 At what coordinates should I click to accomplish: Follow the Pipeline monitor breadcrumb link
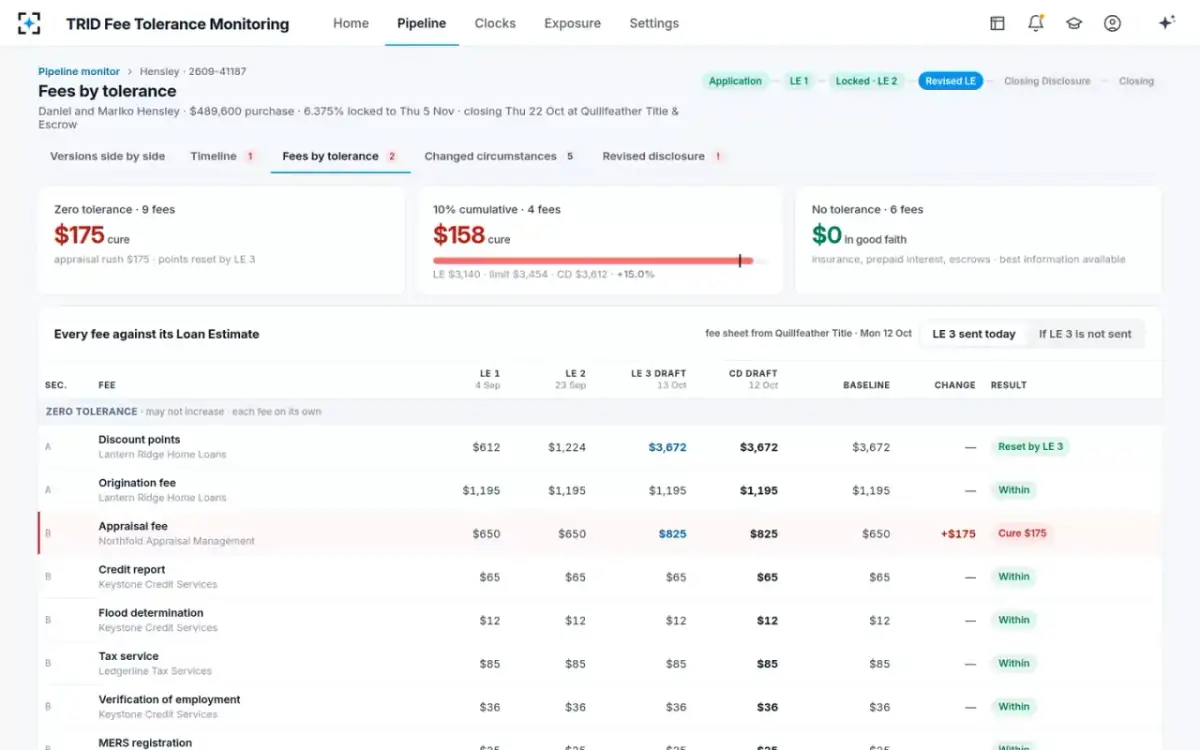point(79,72)
